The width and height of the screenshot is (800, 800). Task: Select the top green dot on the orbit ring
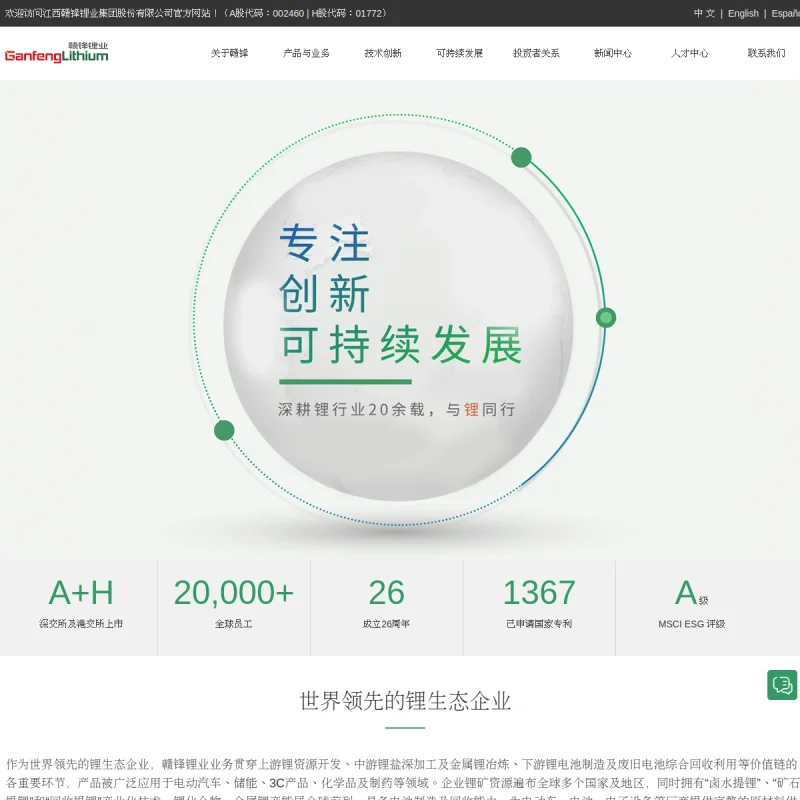(x=521, y=157)
